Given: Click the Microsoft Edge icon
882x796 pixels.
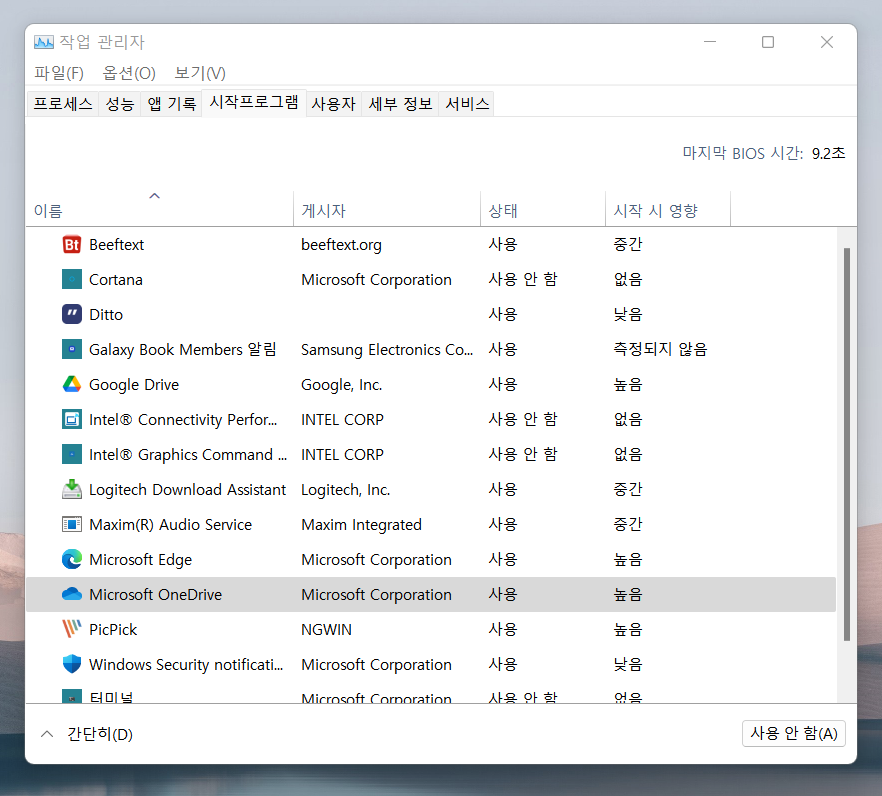Looking at the screenshot, I should click(x=71, y=559).
